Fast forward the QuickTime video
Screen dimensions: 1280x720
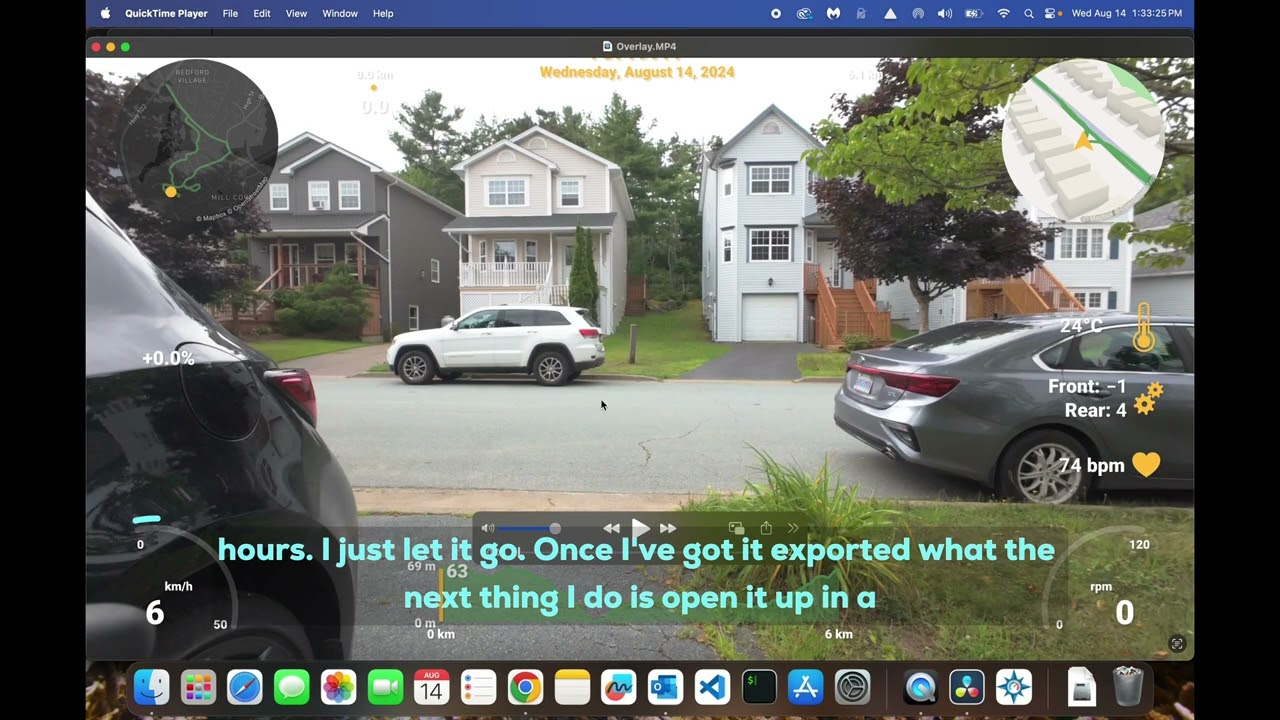click(x=668, y=528)
